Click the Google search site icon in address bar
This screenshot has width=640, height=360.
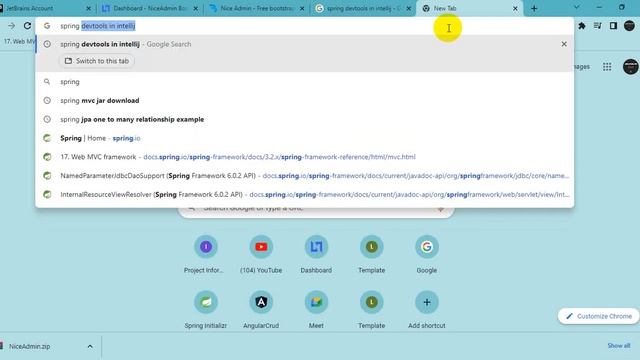[x=47, y=26]
